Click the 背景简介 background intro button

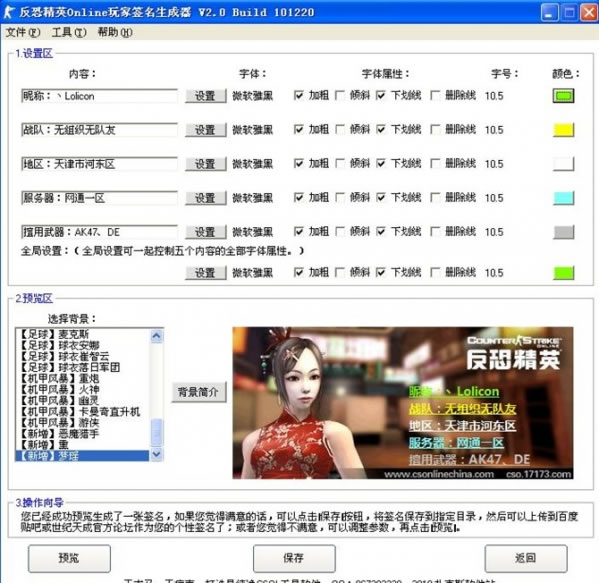(x=199, y=392)
